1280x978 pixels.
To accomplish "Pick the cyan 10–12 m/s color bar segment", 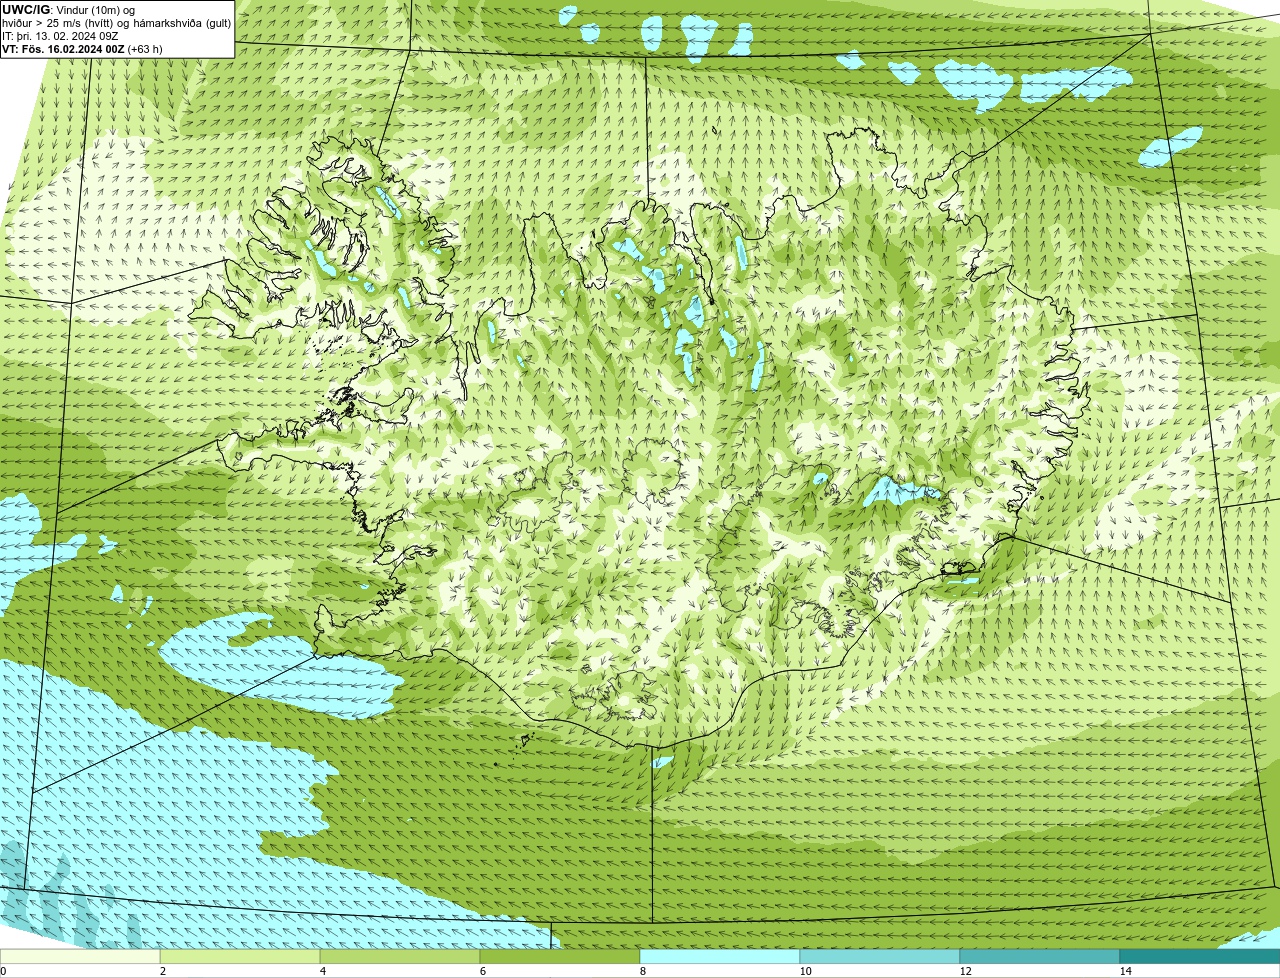I will click(880, 957).
